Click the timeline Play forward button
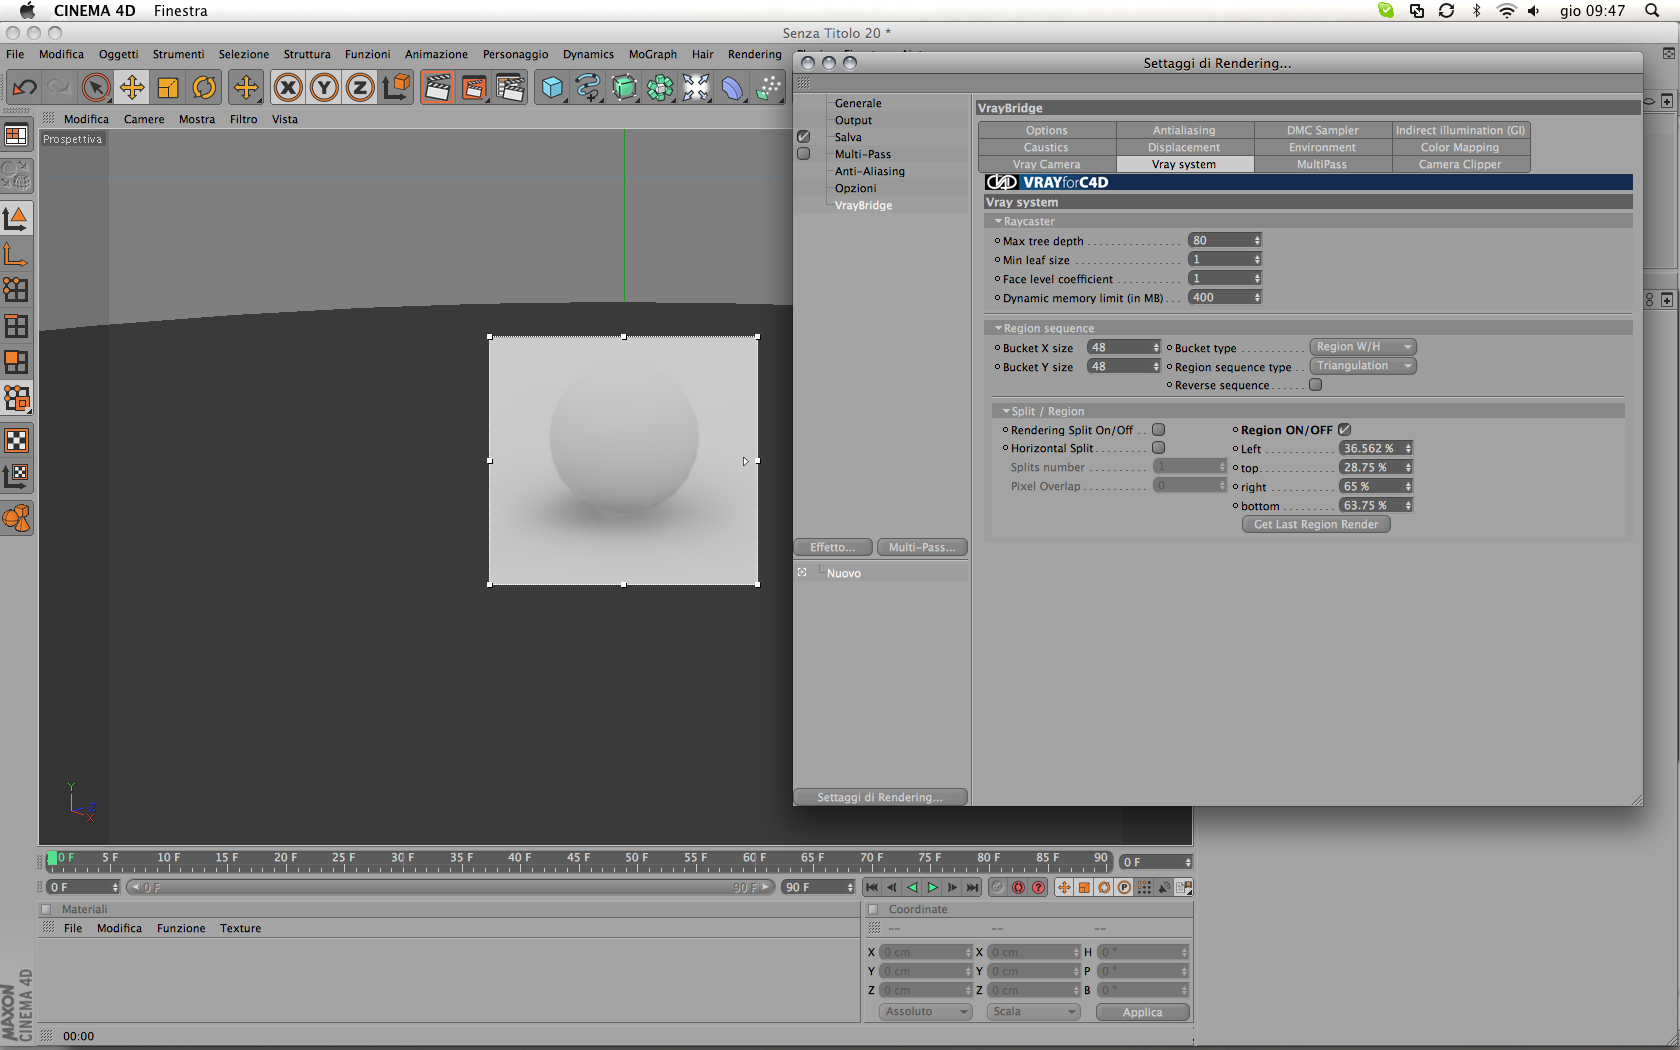 [x=932, y=887]
